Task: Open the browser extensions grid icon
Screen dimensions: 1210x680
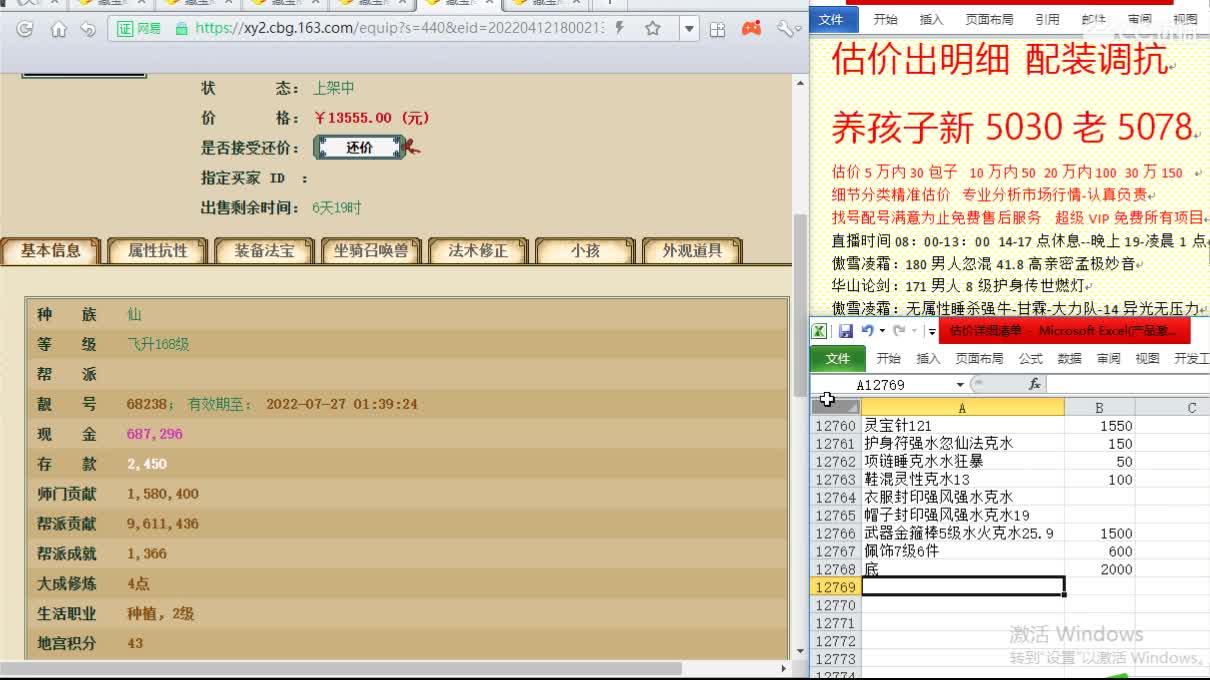Action: (x=717, y=29)
